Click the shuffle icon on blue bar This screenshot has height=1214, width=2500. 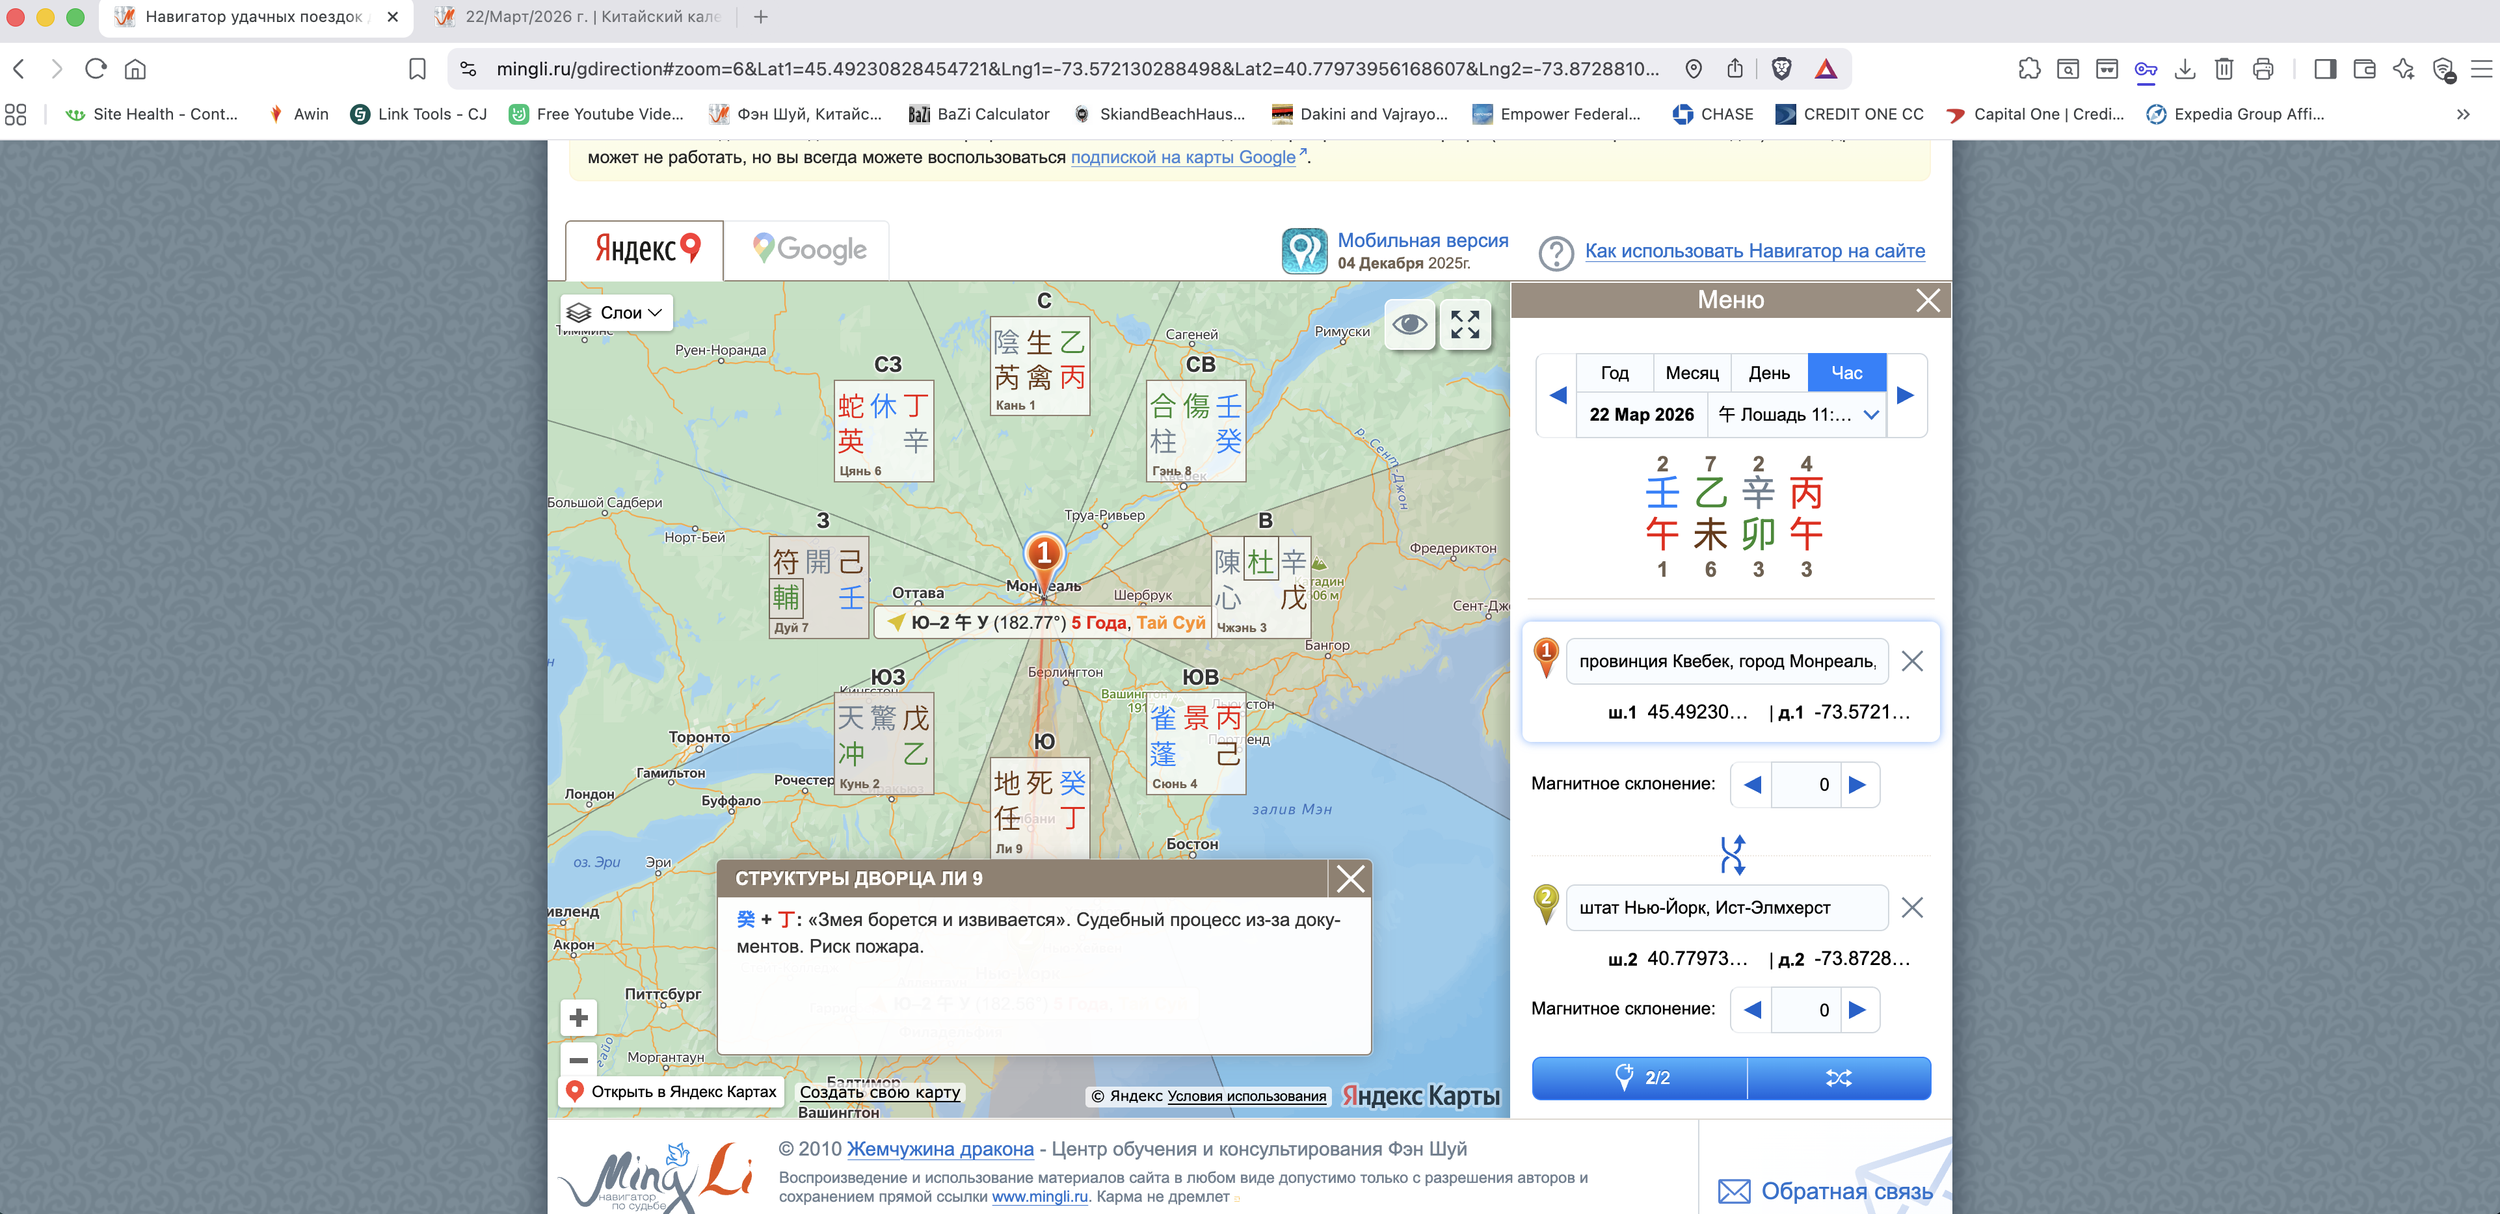1838,1078
